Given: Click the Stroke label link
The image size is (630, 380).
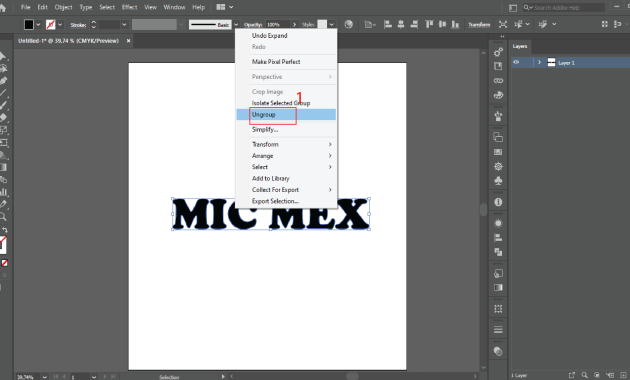Looking at the screenshot, I should (x=78, y=25).
